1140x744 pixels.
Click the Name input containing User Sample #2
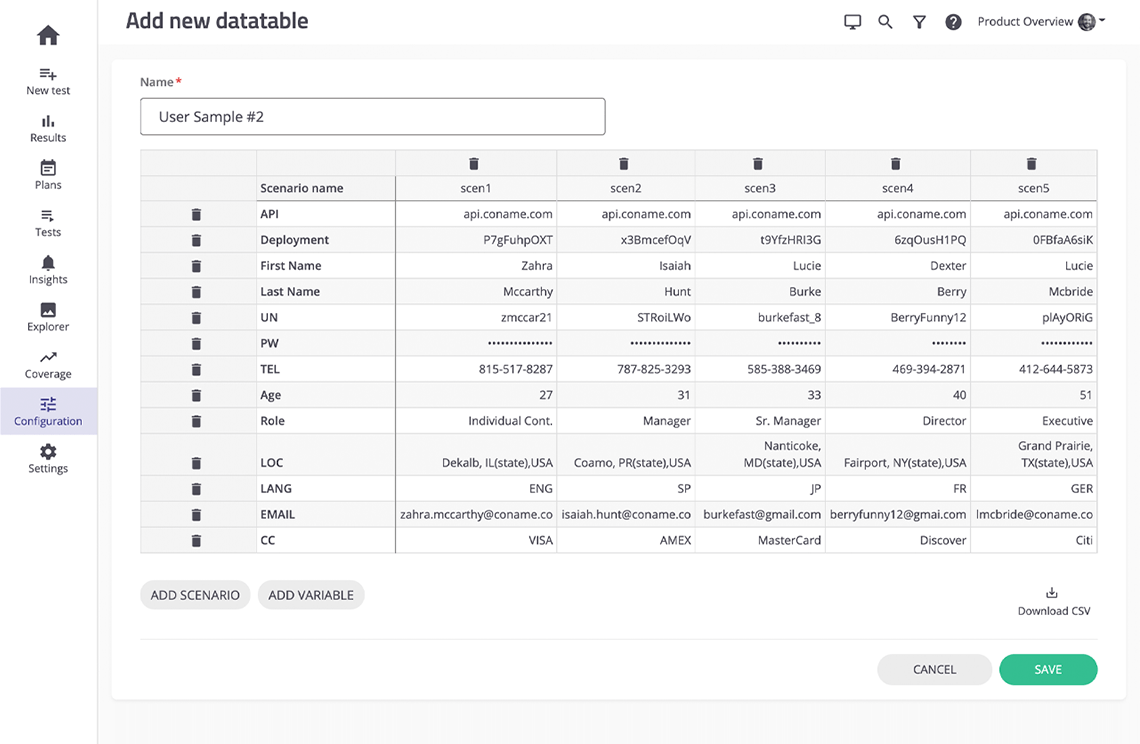[372, 116]
